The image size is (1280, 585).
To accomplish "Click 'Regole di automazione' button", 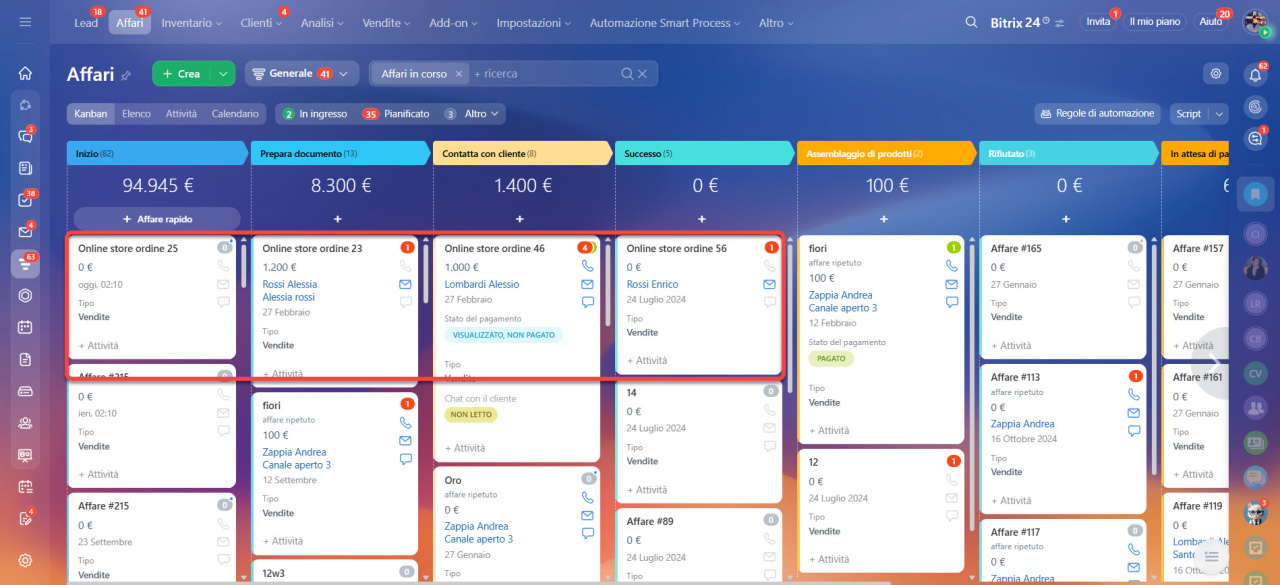I will pos(1096,114).
